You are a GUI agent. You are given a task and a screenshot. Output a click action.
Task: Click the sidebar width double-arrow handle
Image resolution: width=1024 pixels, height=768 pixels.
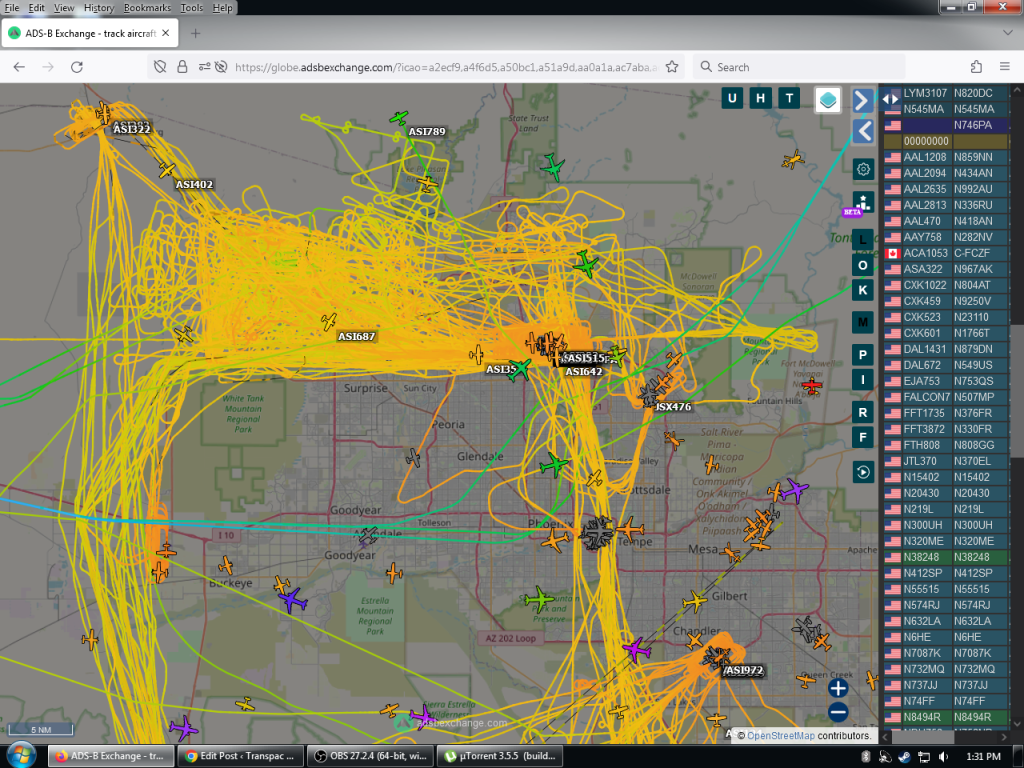[889, 99]
